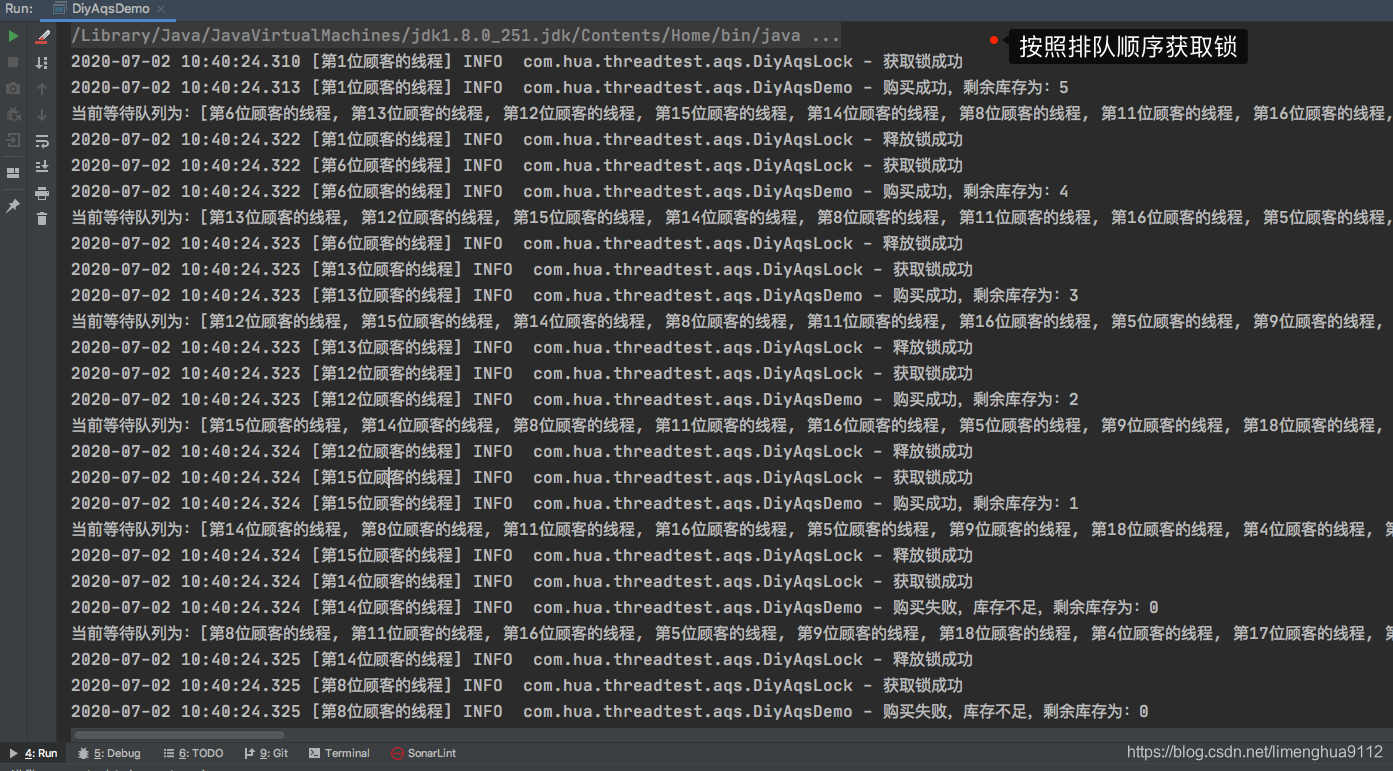This screenshot has width=1393, height=771.
Task: Click the red-pencil console highlight icon
Action: click(42, 36)
